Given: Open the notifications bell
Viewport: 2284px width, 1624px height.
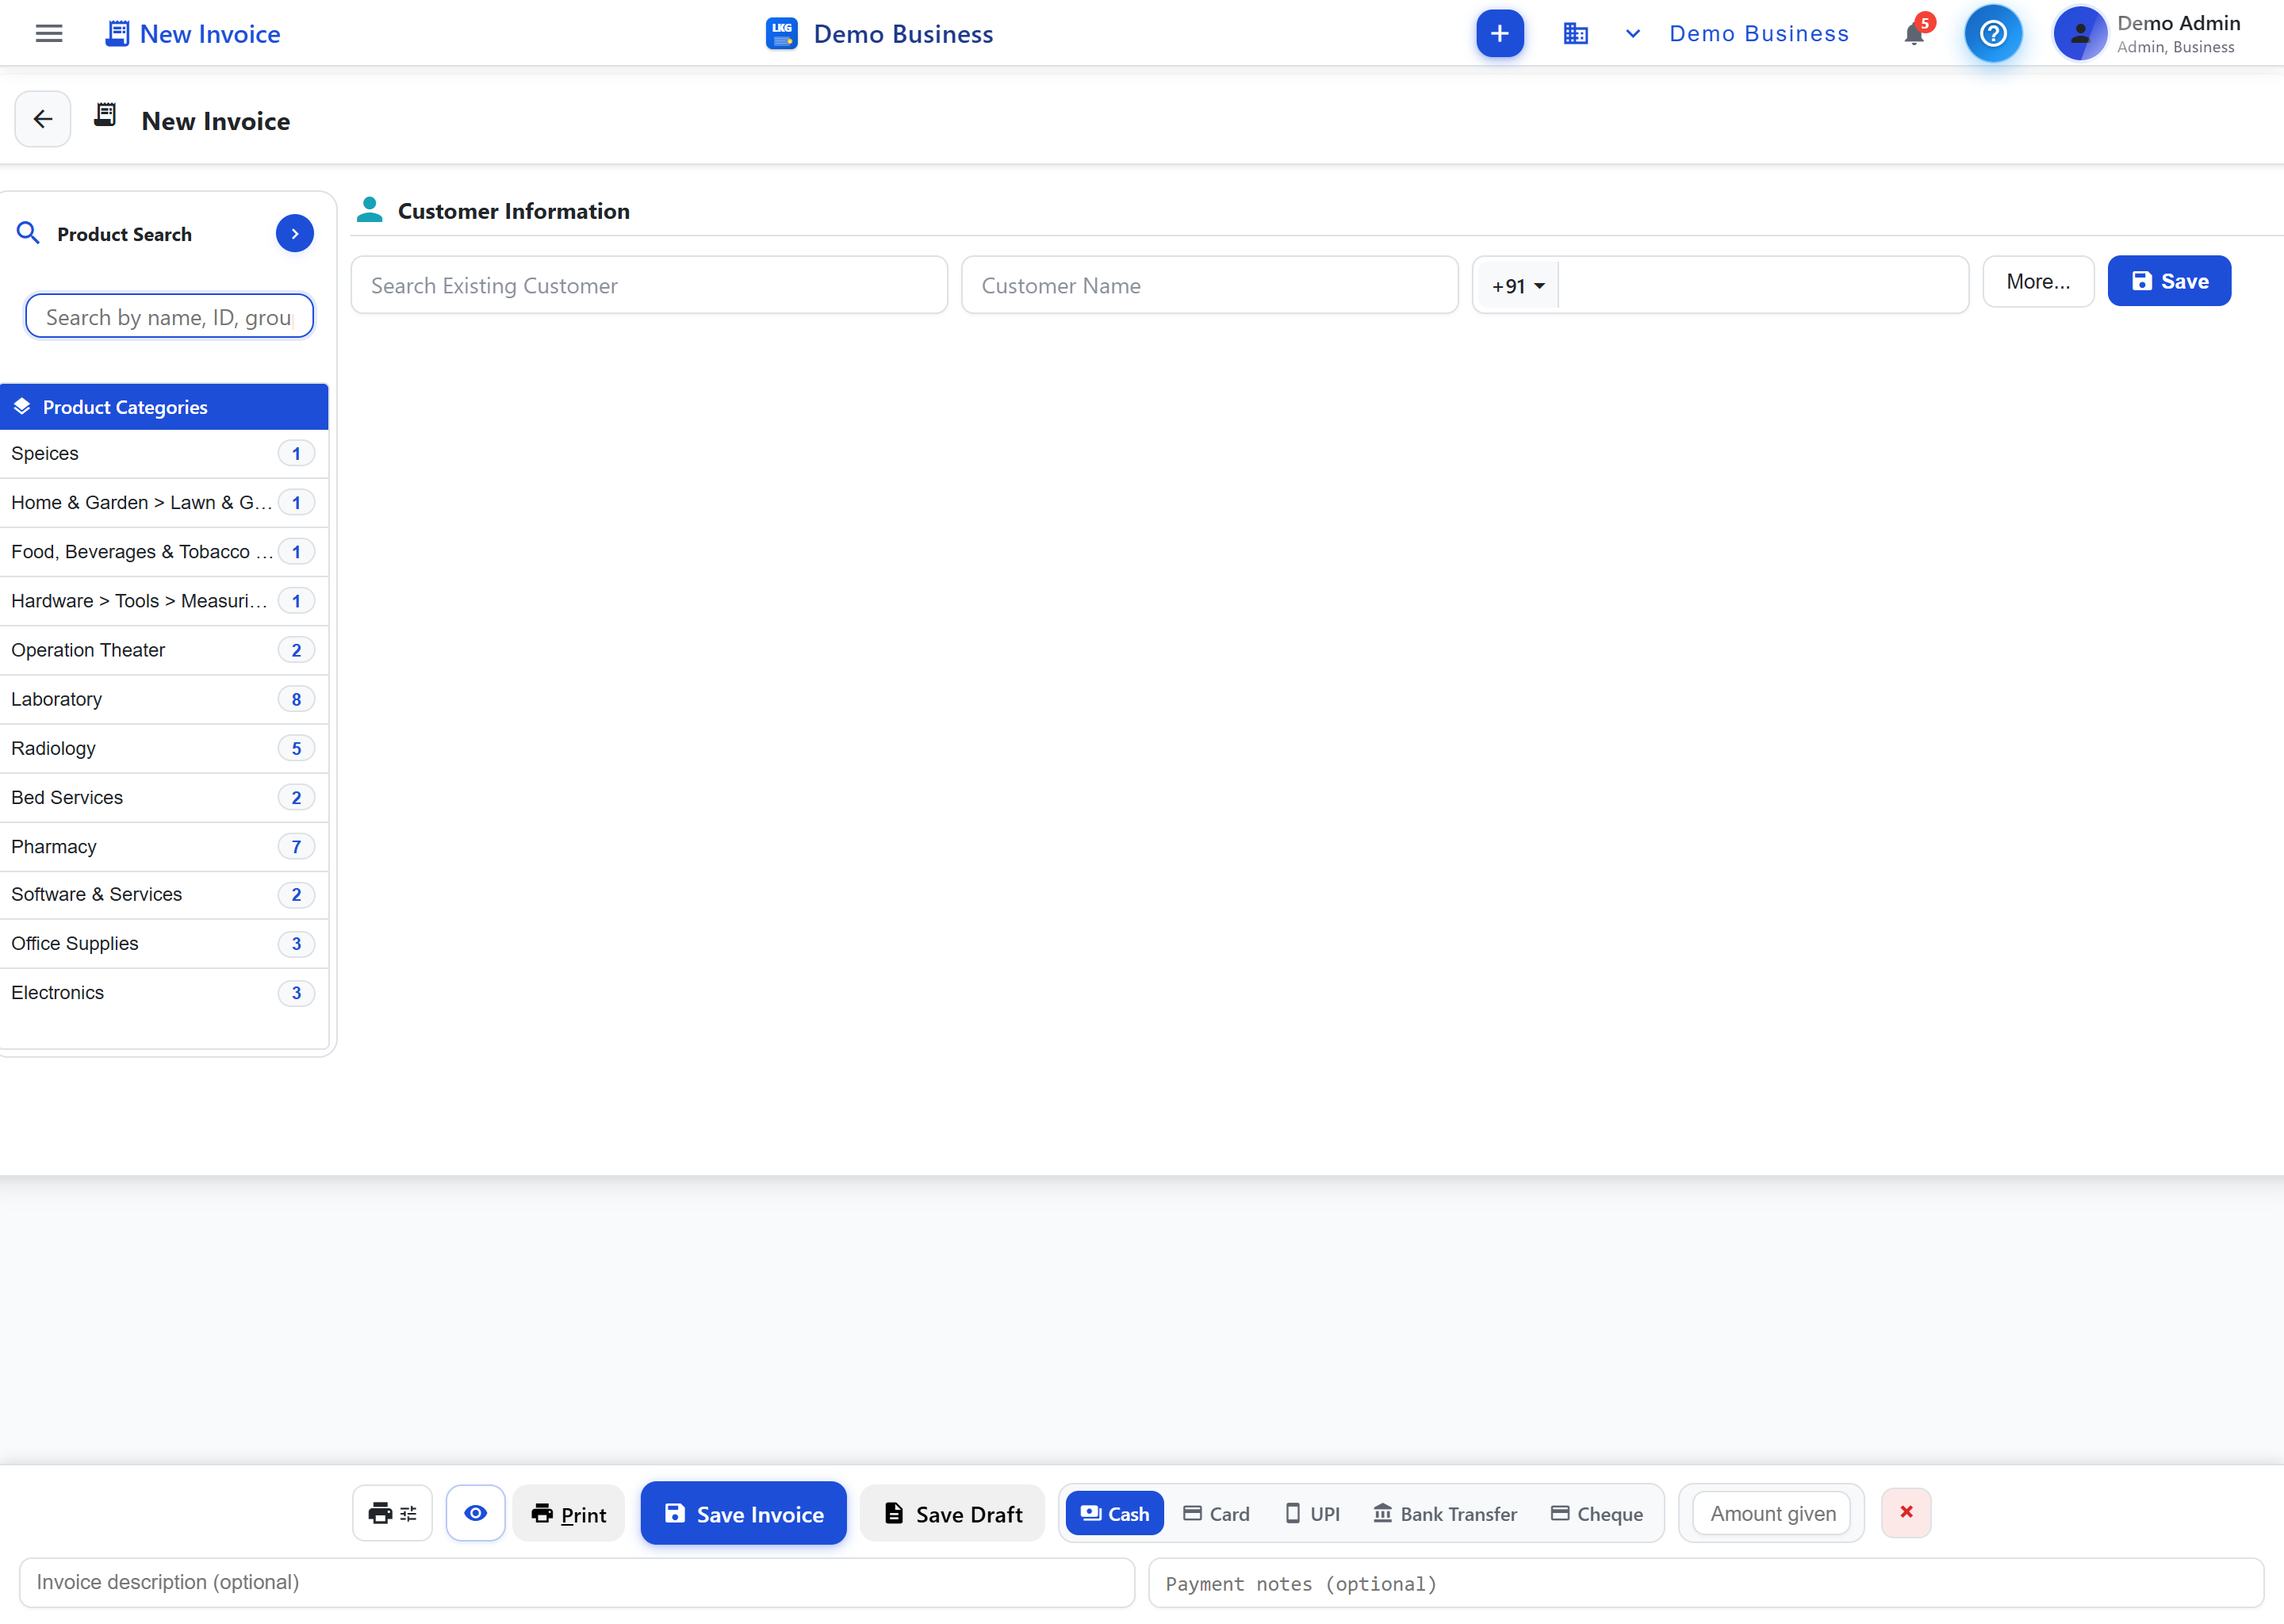Looking at the screenshot, I should (1915, 33).
